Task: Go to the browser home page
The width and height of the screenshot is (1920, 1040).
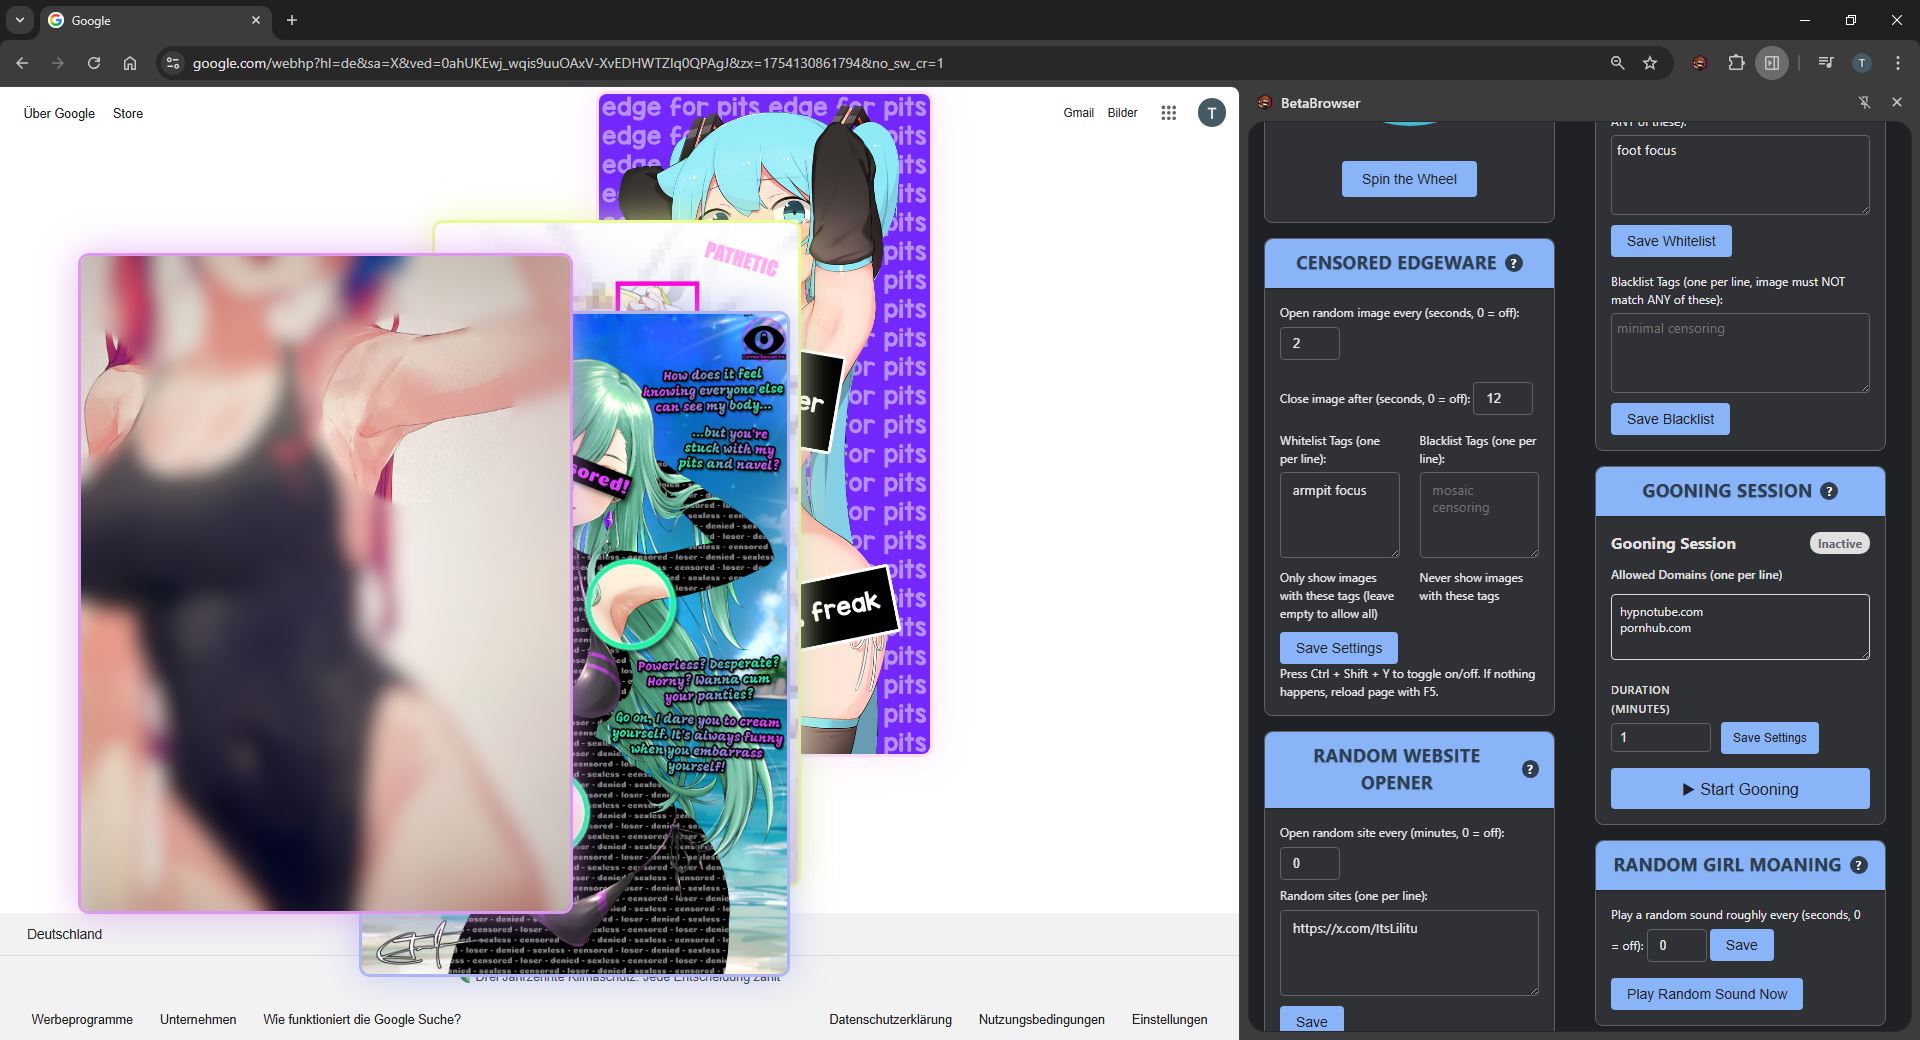Action: pyautogui.click(x=130, y=63)
